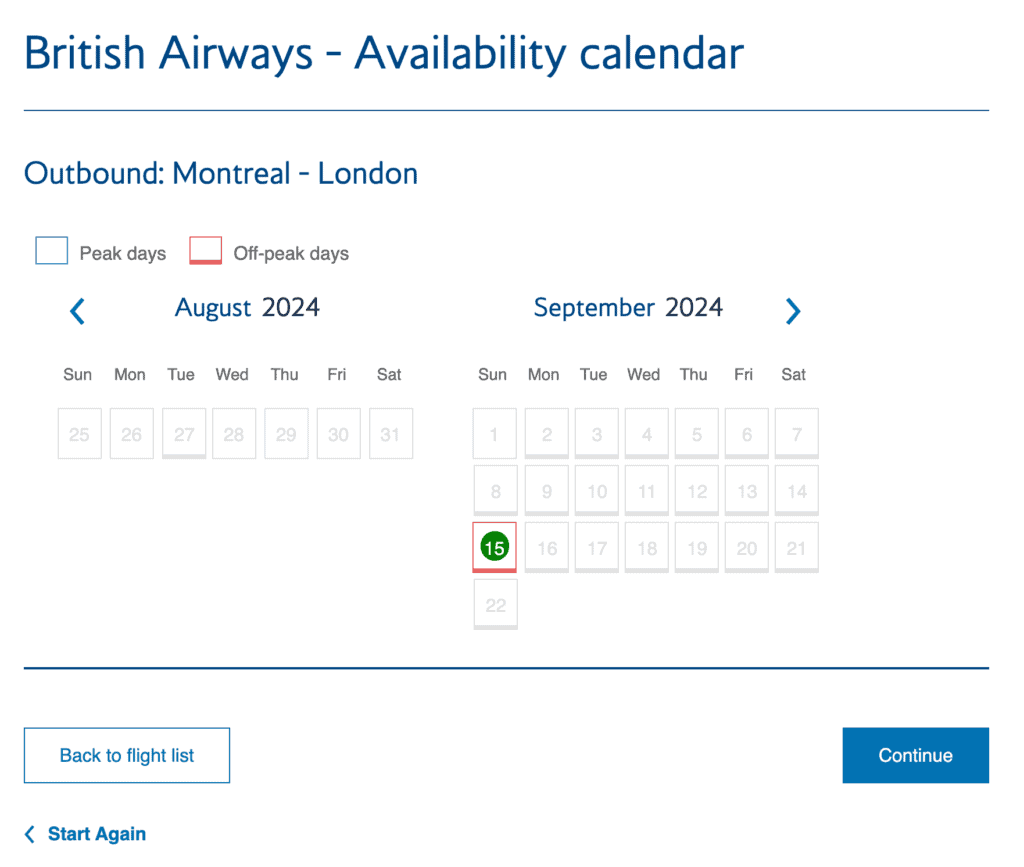Select the green highlighted date September 15
The image size is (1024, 867).
click(x=494, y=547)
